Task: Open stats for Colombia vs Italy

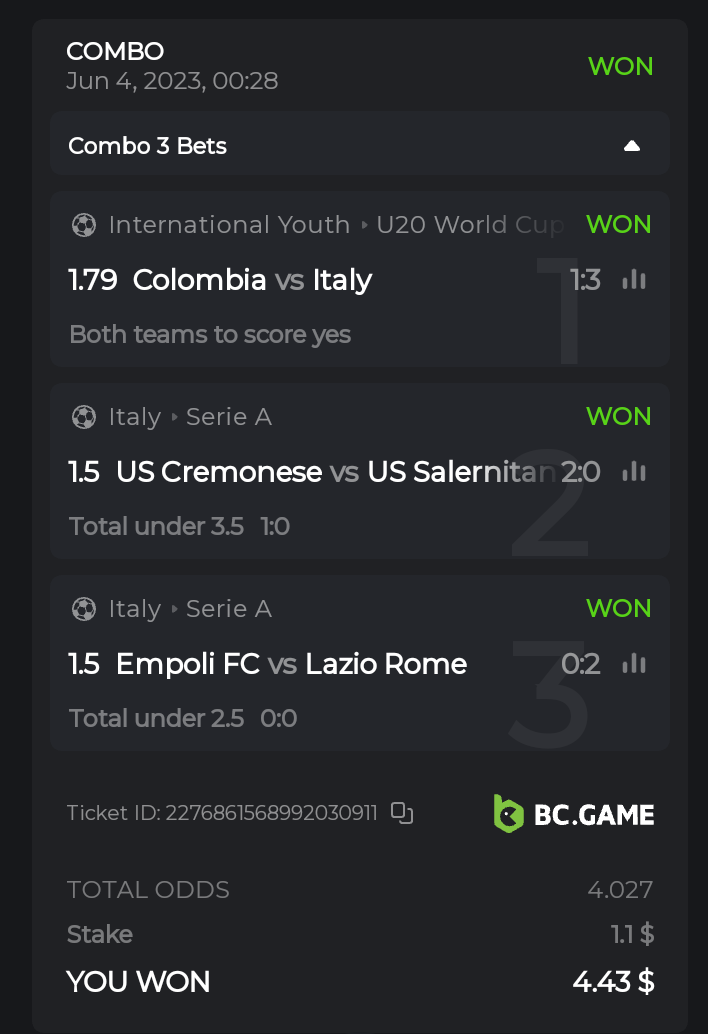Action: pyautogui.click(x=634, y=280)
